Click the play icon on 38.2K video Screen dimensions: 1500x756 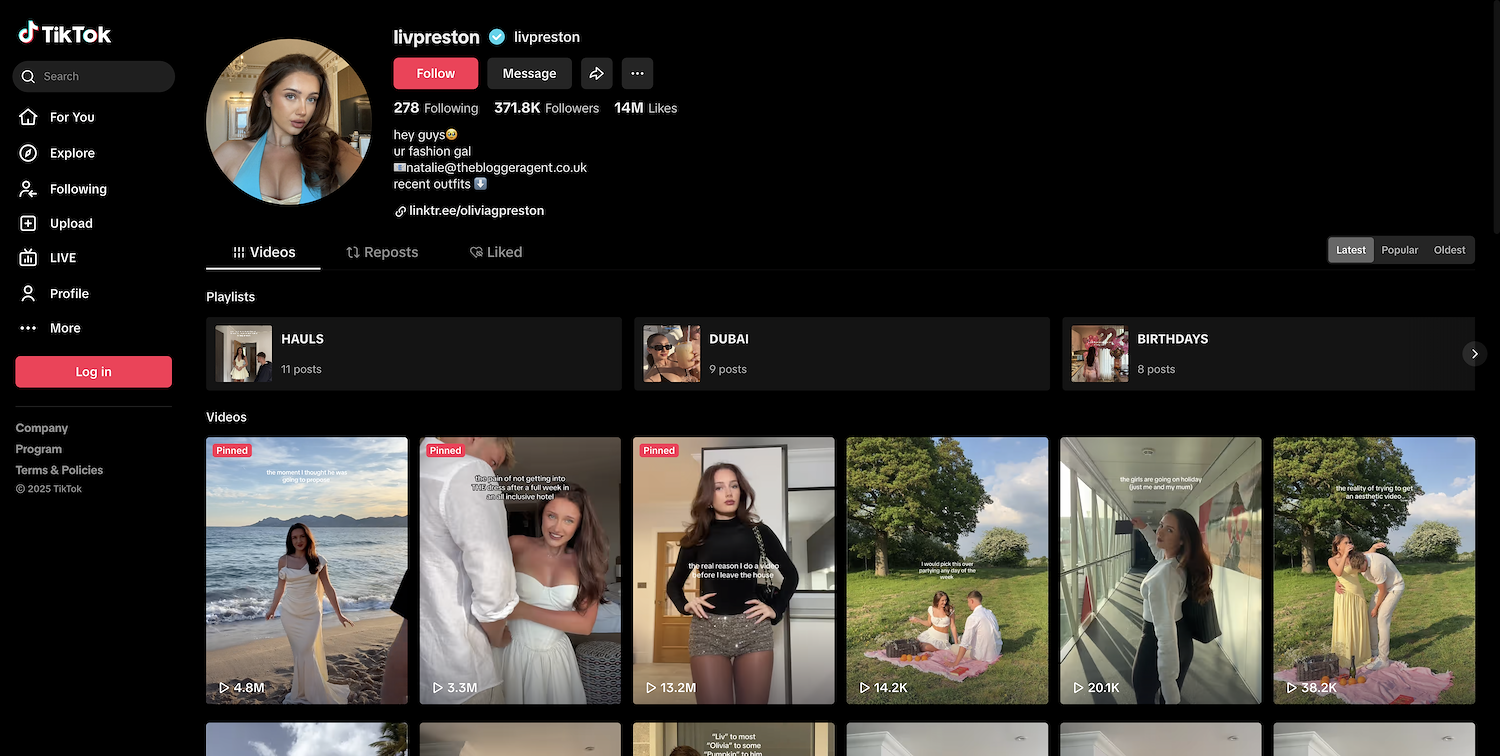[1292, 688]
